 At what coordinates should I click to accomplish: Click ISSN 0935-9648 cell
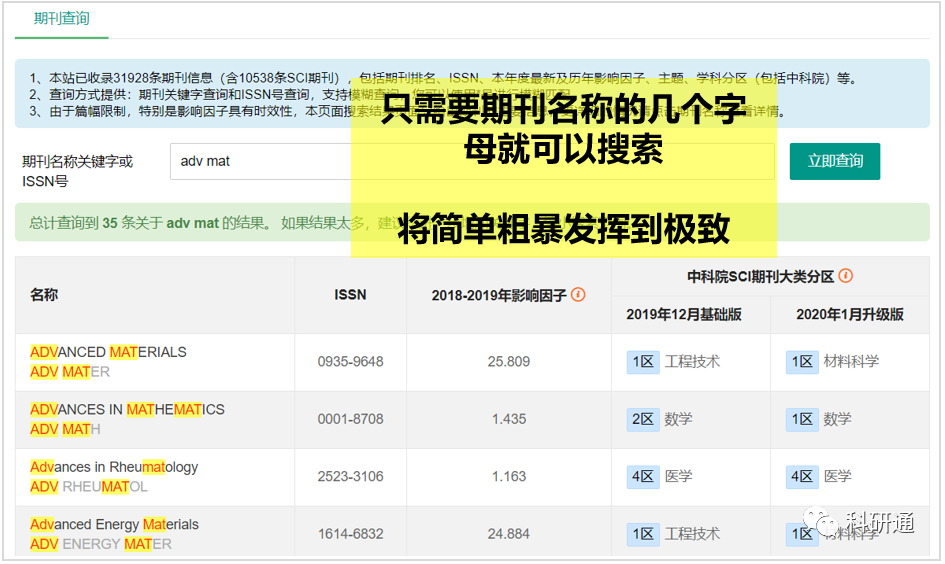click(350, 362)
